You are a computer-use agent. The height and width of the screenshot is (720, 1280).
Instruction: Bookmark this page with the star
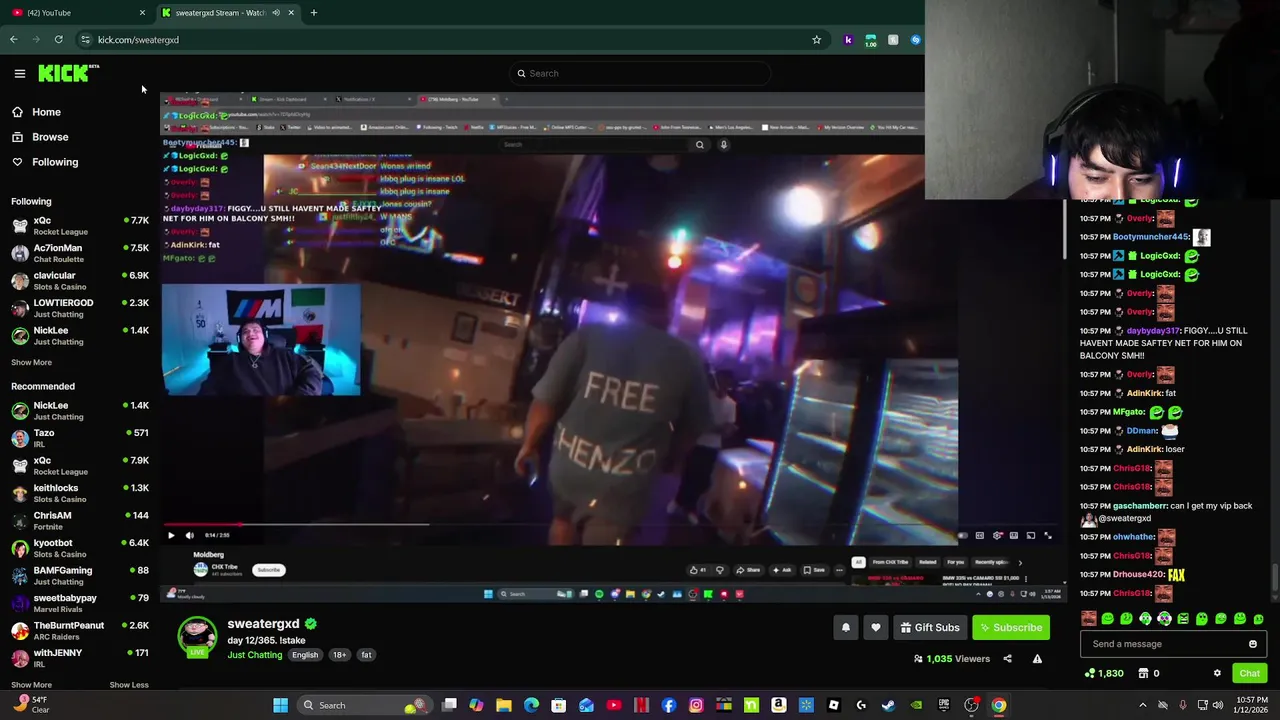click(x=816, y=40)
